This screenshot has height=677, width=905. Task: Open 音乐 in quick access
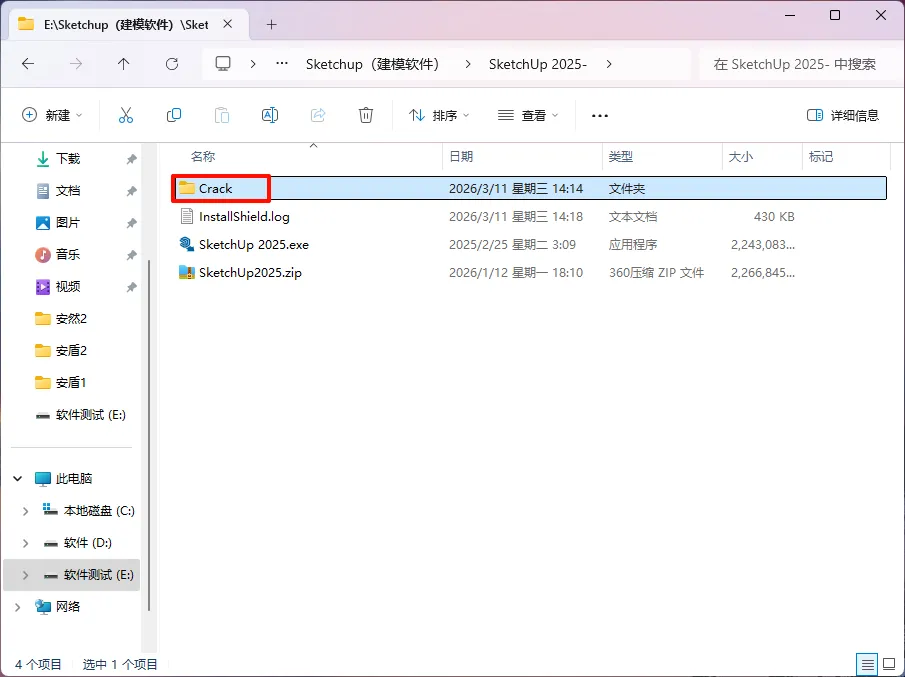coord(68,255)
